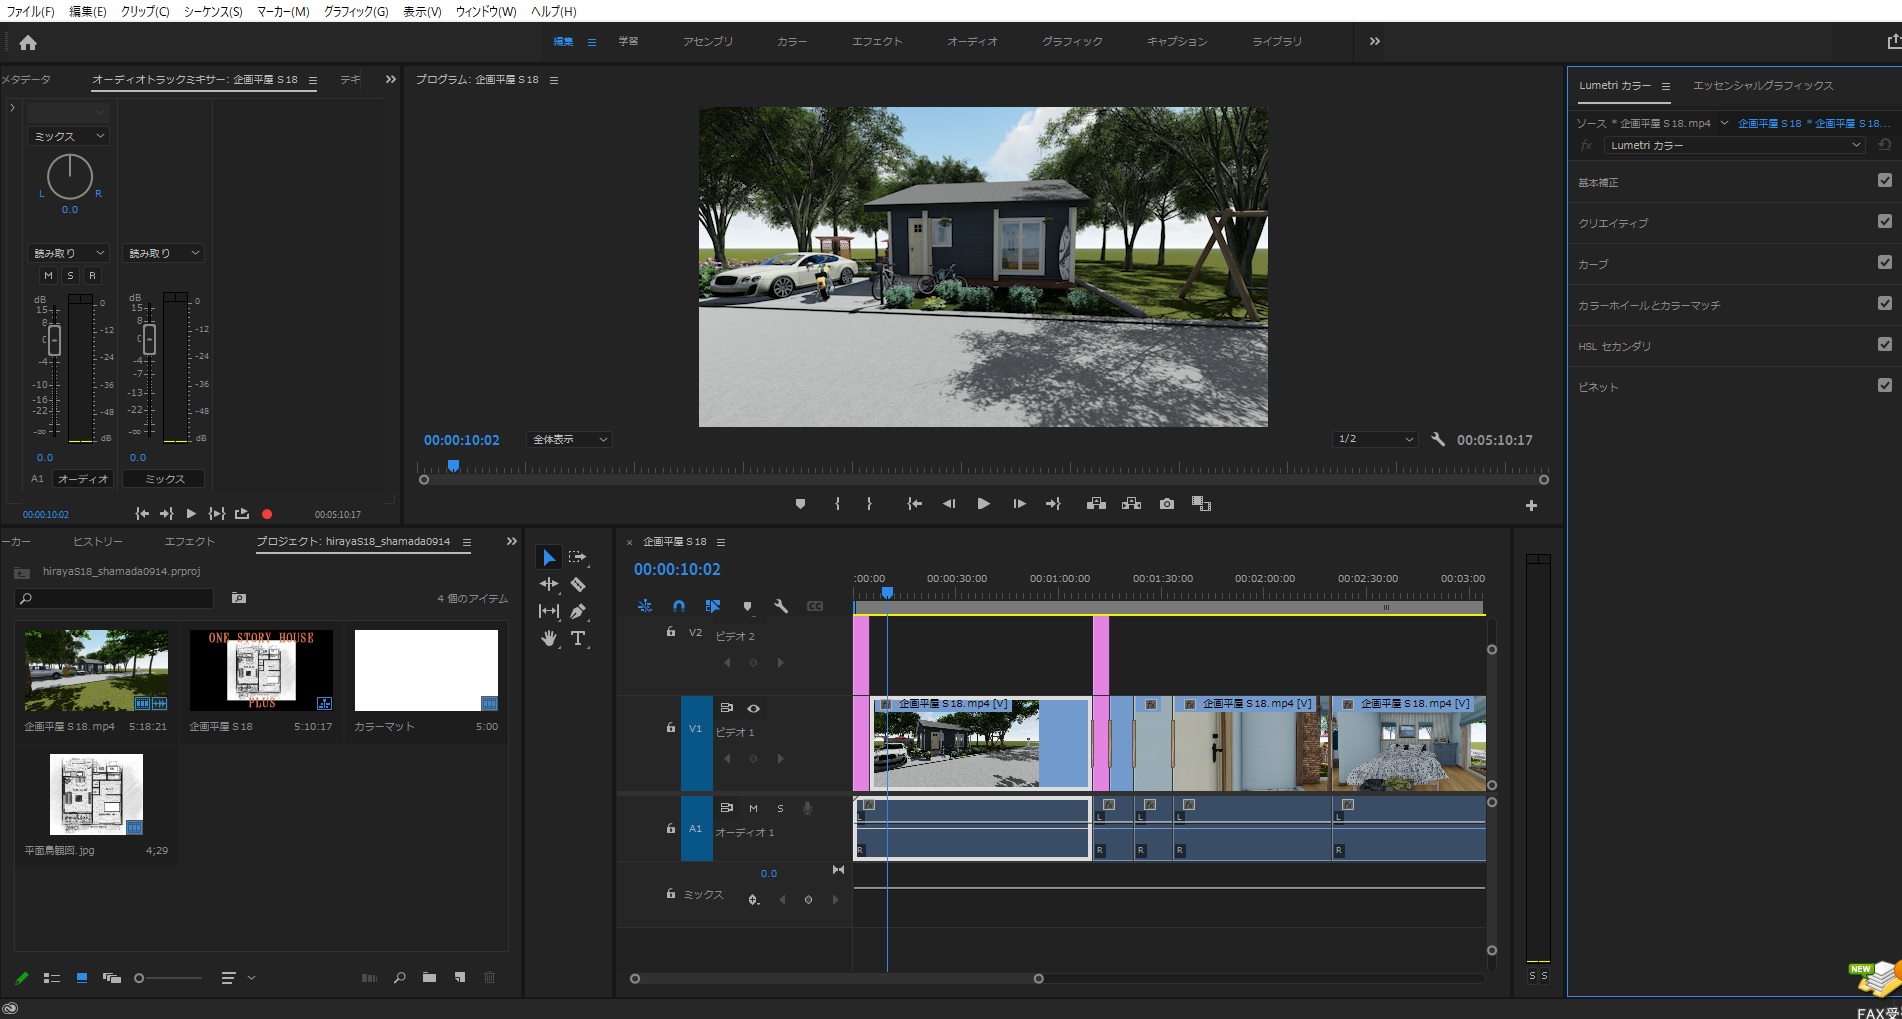Screen dimensions: 1902x1019
Task: Toggle Snap in timeline magnet icon
Action: [x=679, y=606]
